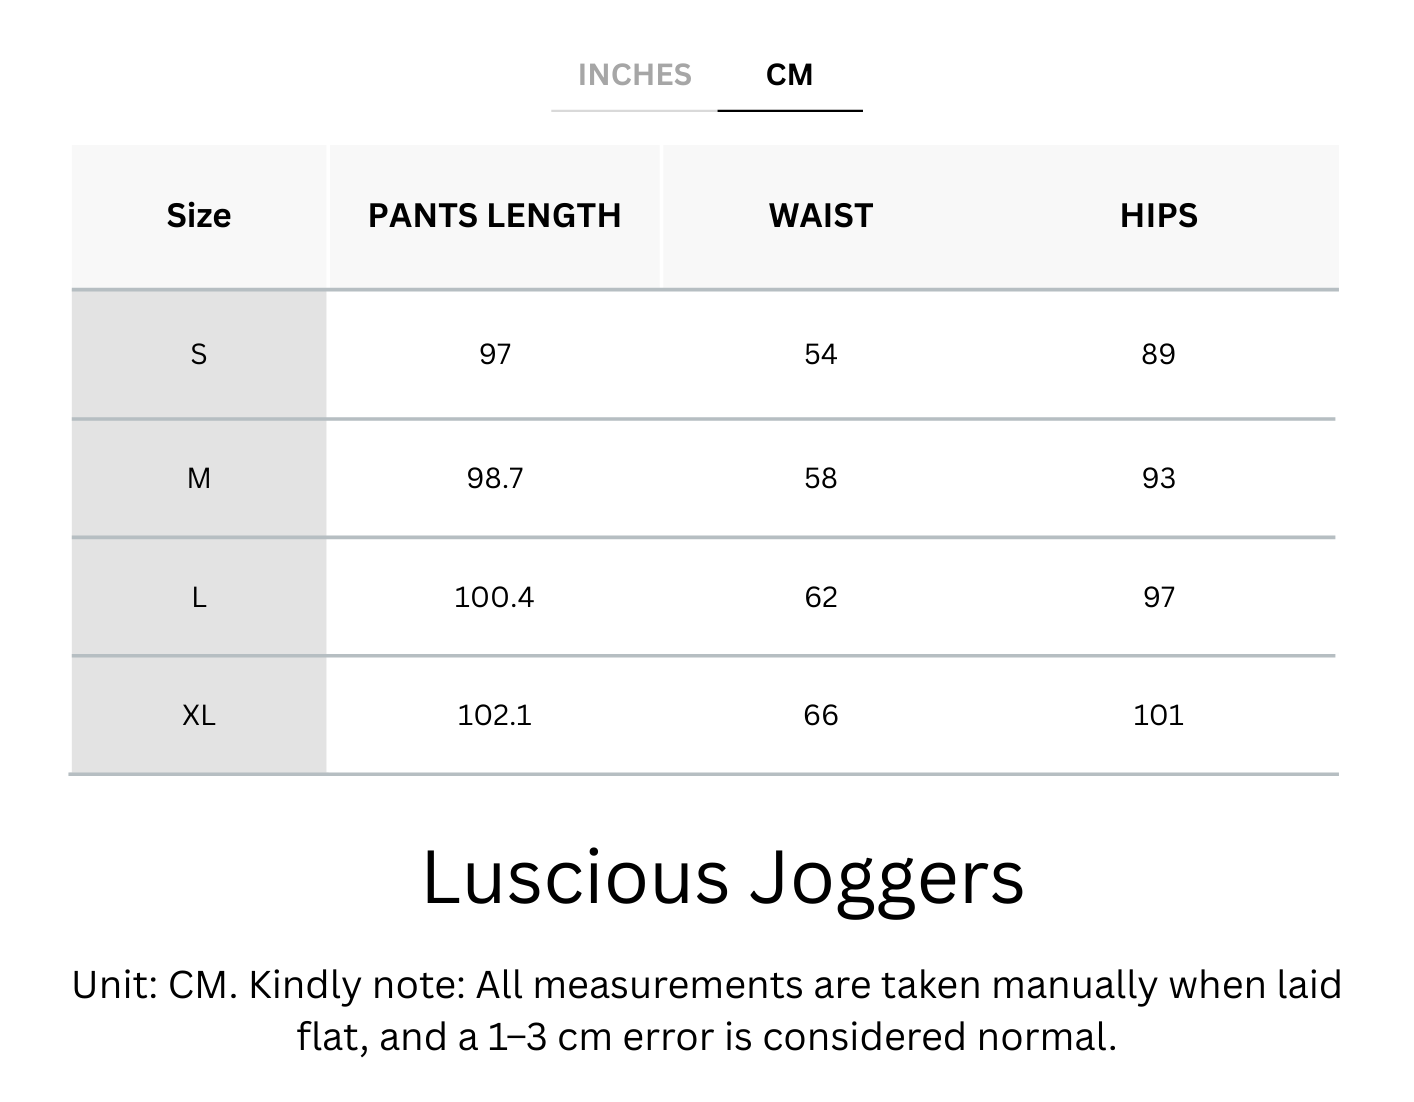Click the Luscious Joggers title
Image resolution: width=1414 pixels, height=1102 pixels.
tap(723, 878)
